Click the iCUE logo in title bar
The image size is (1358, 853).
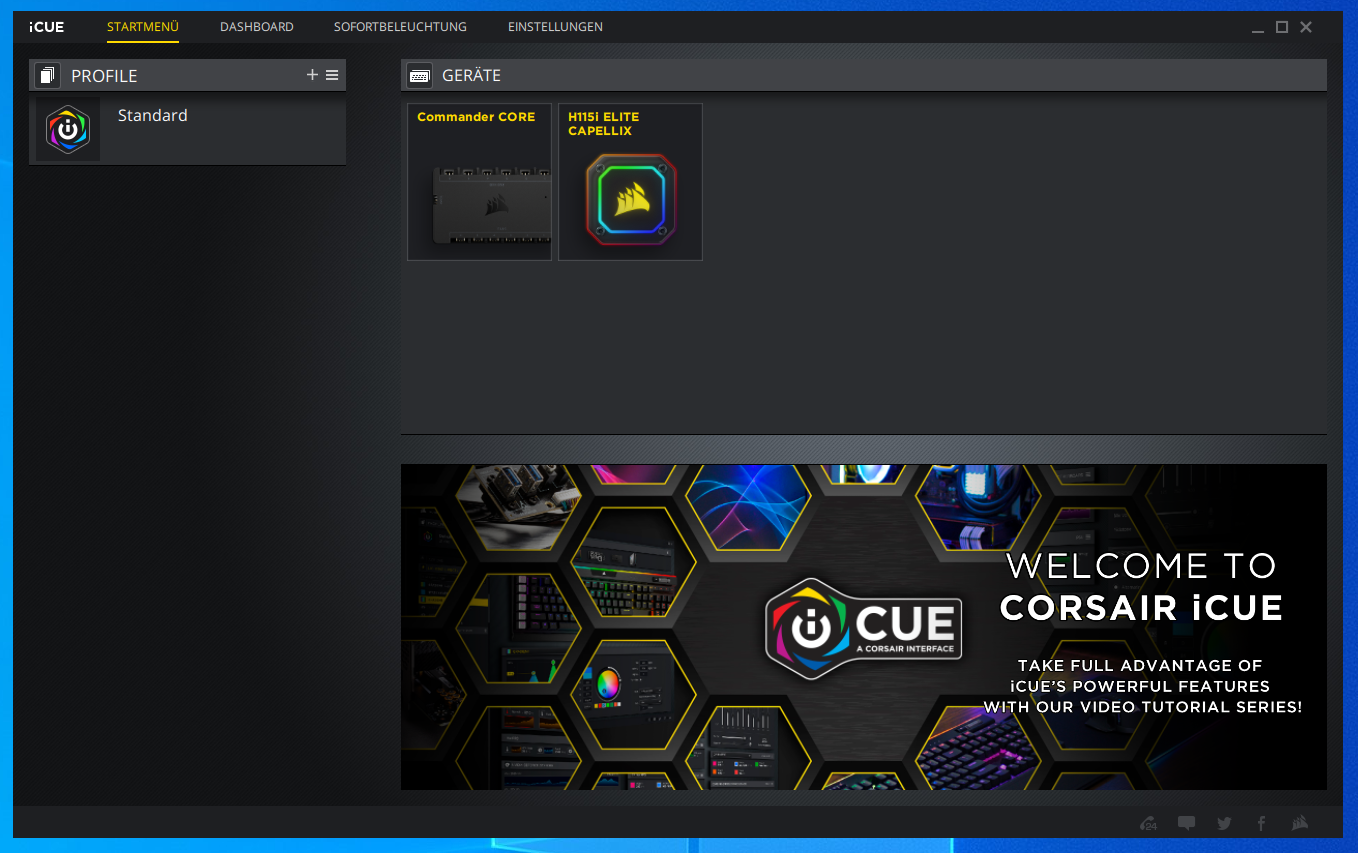tap(47, 27)
